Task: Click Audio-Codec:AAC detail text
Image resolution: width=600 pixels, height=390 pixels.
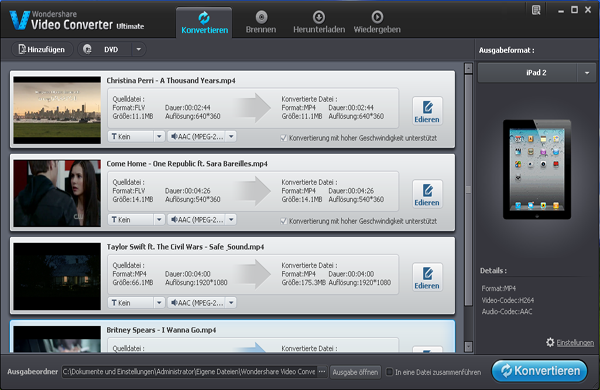Action: pos(507,312)
